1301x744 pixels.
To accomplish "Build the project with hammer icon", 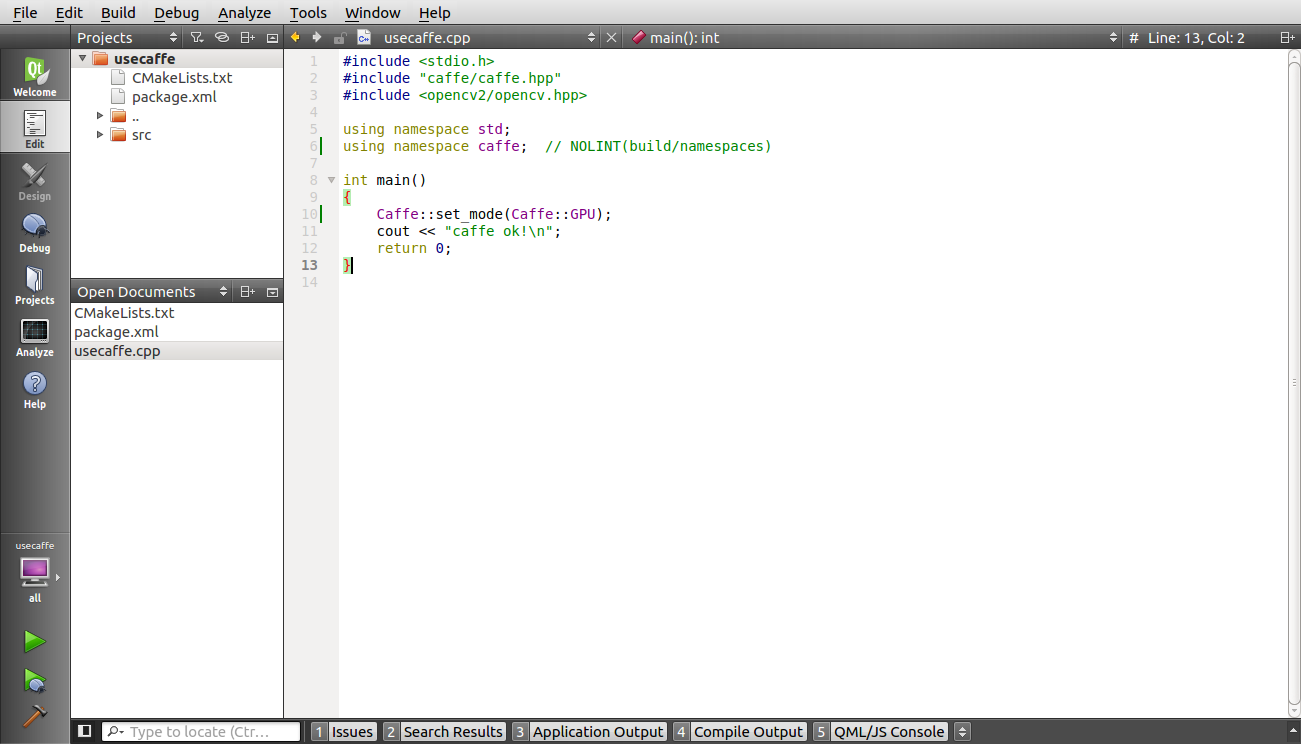I will [35, 717].
